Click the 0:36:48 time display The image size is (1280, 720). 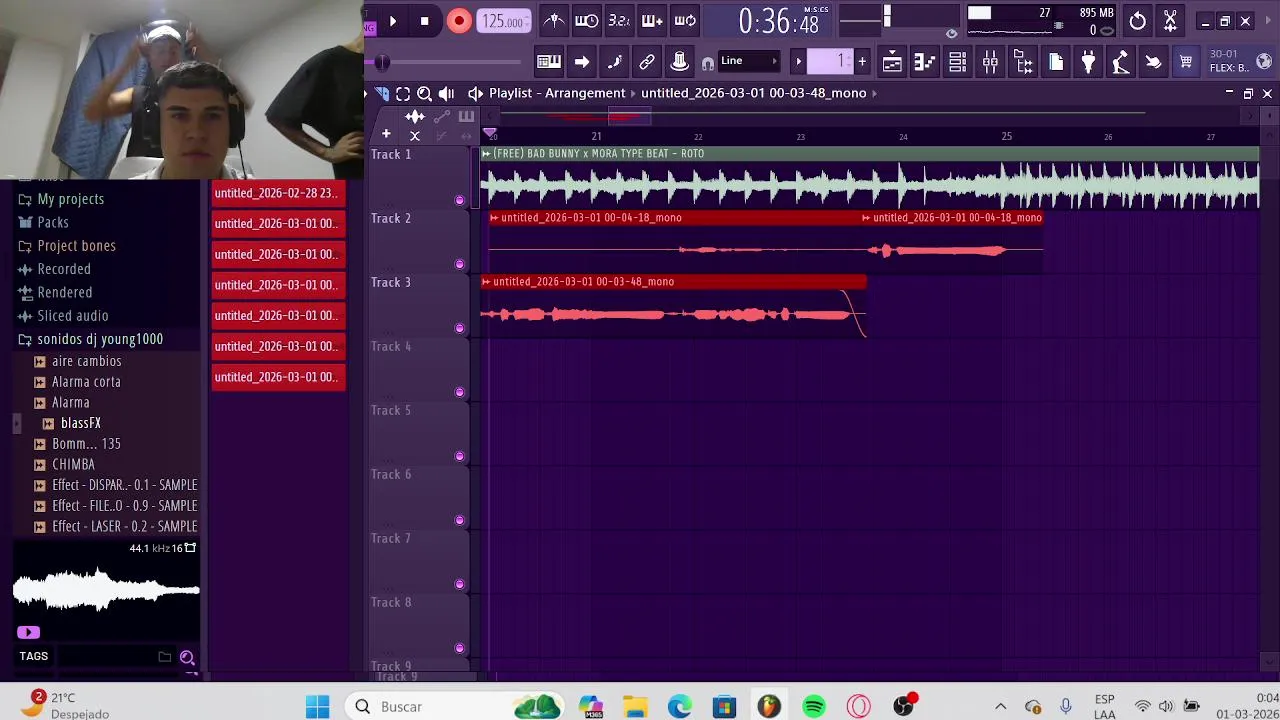(x=779, y=21)
